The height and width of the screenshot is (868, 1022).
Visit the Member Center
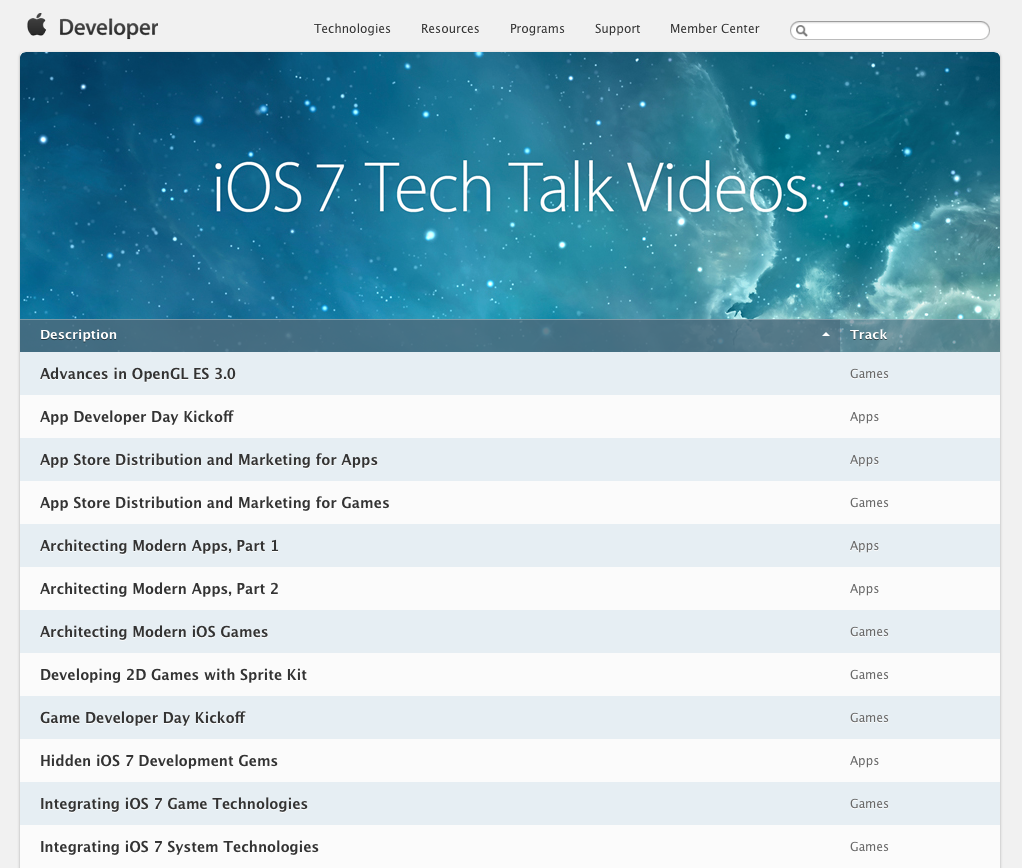tap(714, 29)
